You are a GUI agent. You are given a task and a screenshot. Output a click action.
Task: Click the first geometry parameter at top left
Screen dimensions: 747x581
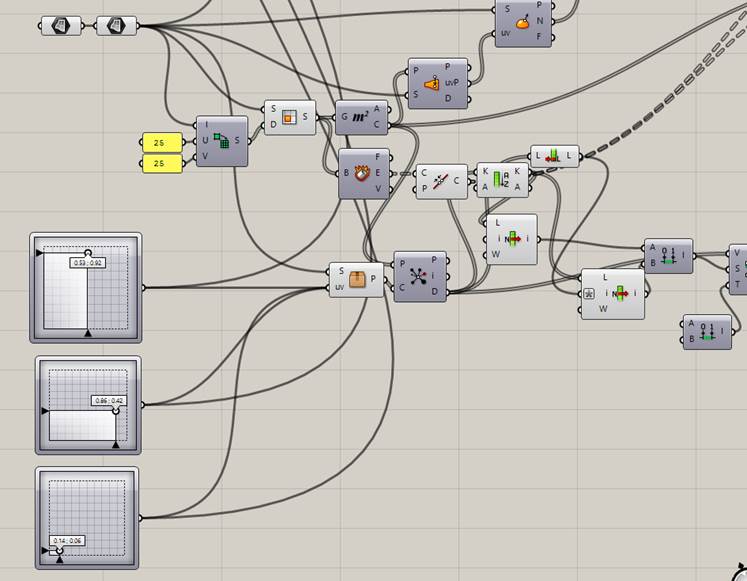tap(60, 25)
